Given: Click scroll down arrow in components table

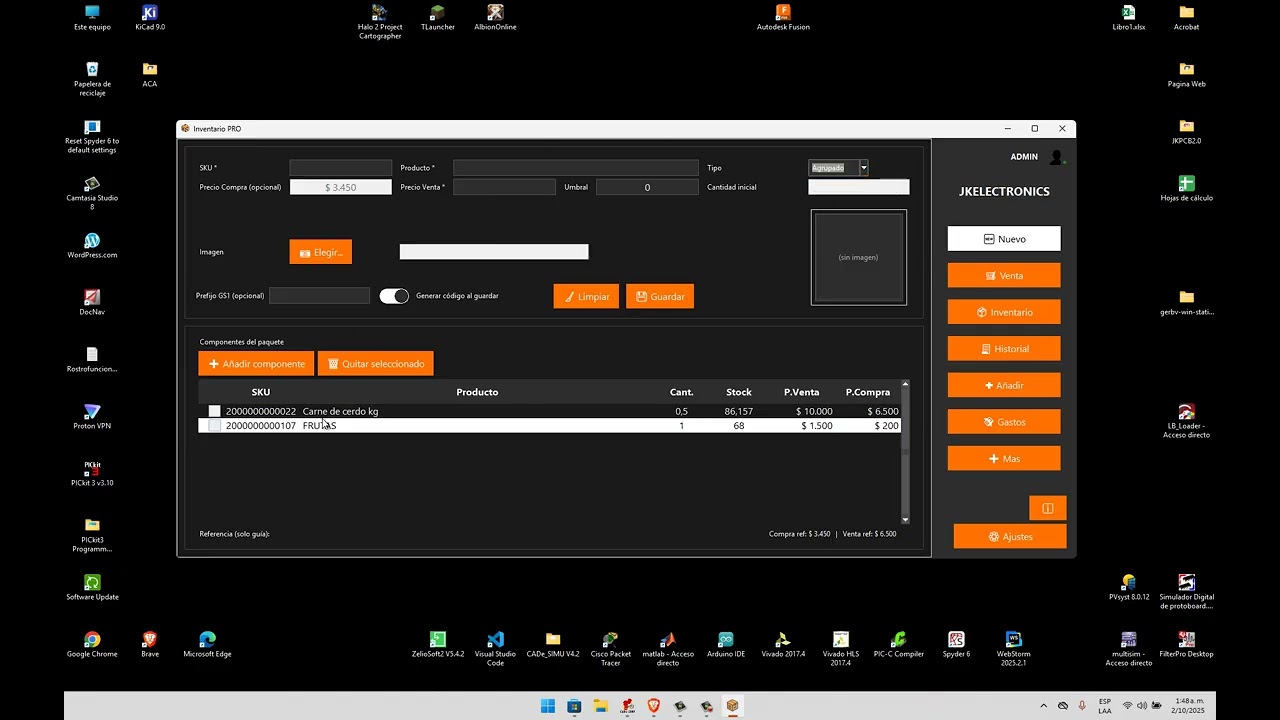Looking at the screenshot, I should pos(906,520).
